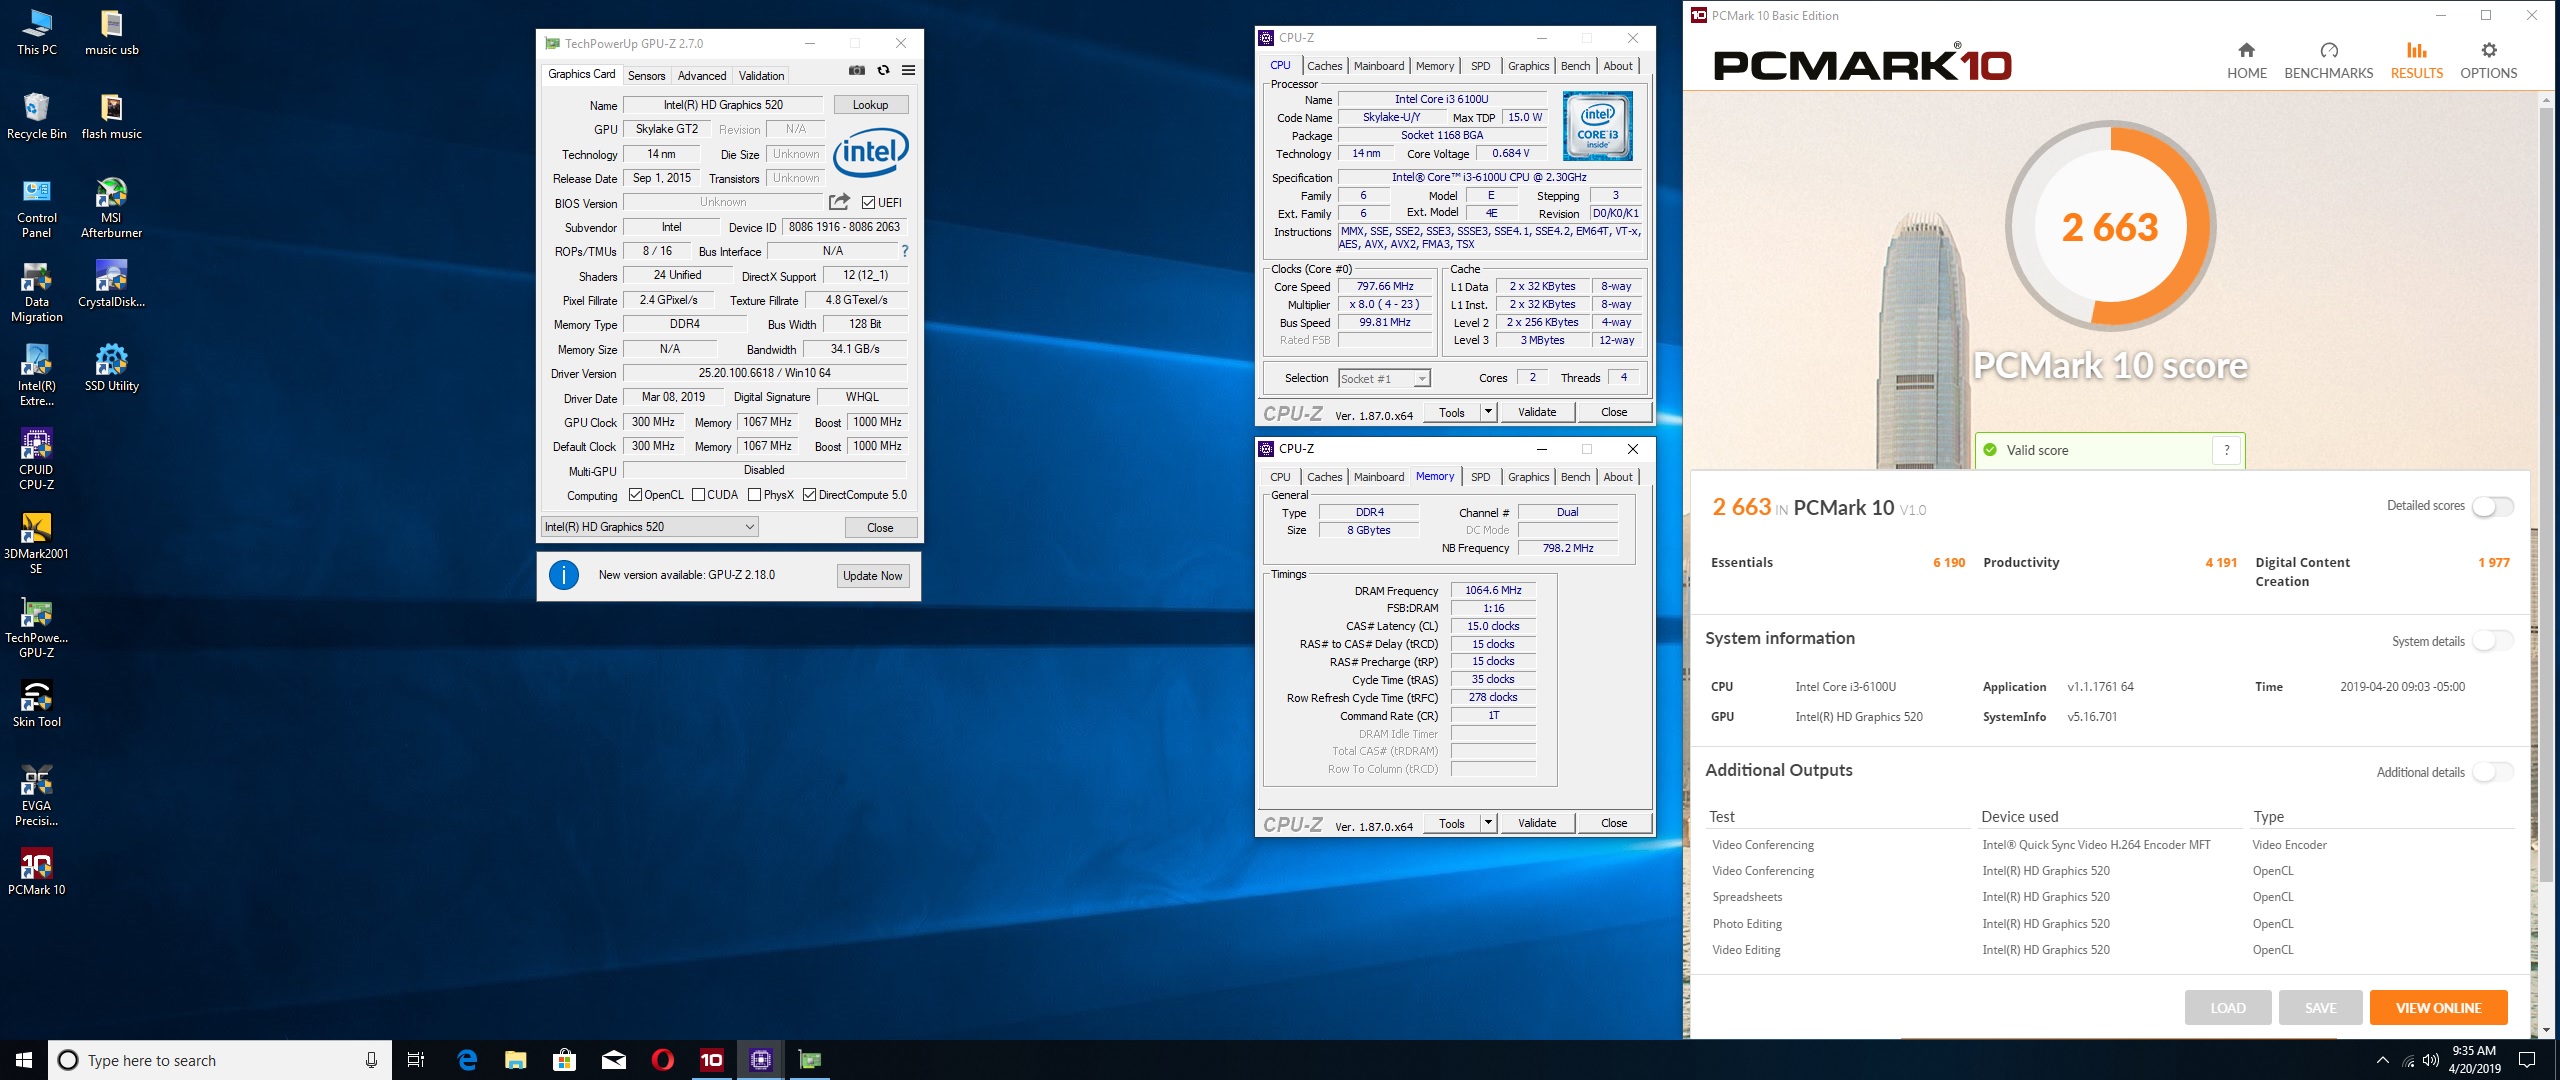
Task: Toggle the CUDA checkbox
Action: point(699,495)
